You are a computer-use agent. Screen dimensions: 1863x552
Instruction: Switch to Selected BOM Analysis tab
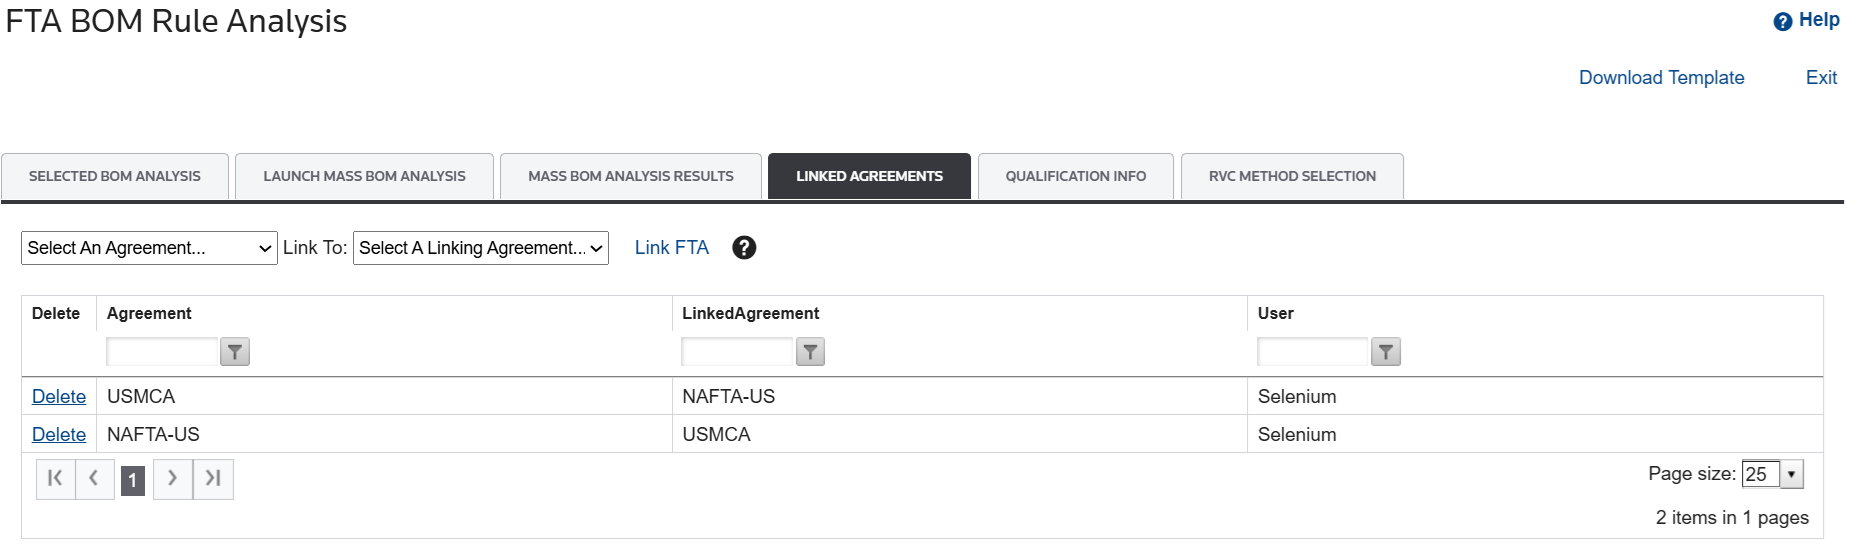click(x=115, y=176)
